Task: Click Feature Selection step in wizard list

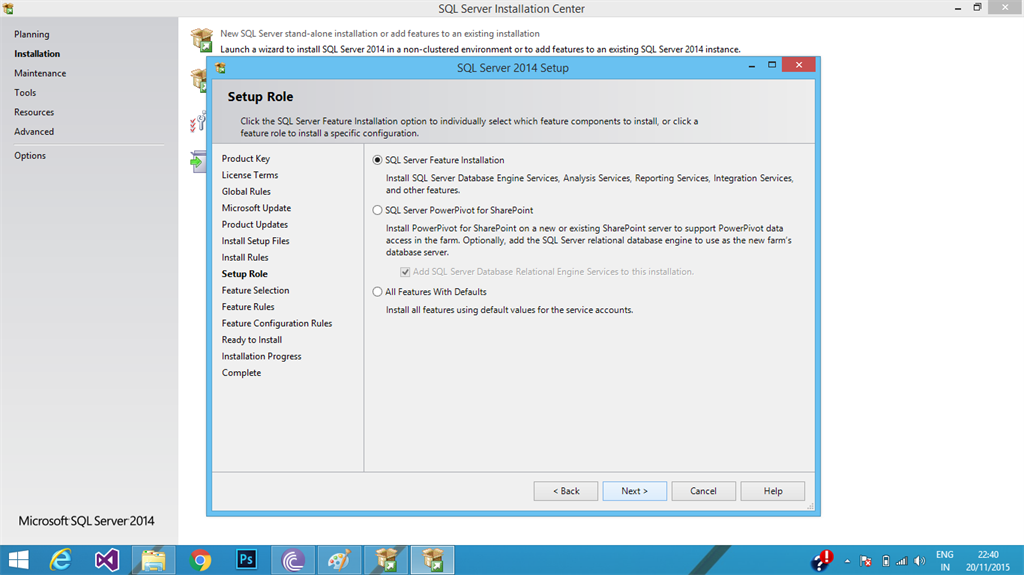Action: [x=255, y=290]
